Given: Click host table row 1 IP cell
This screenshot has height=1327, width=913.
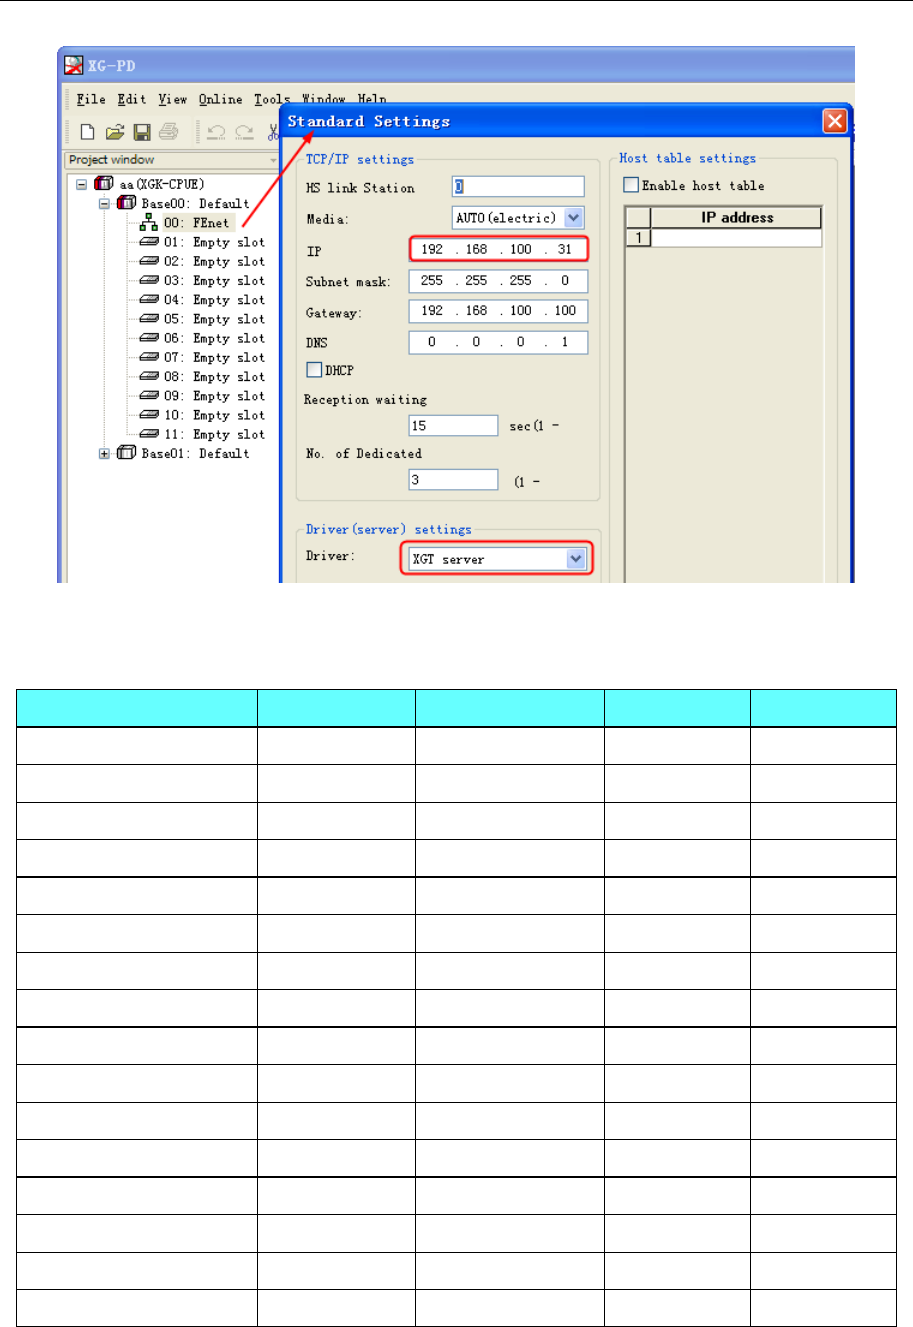Looking at the screenshot, I should click(736, 238).
